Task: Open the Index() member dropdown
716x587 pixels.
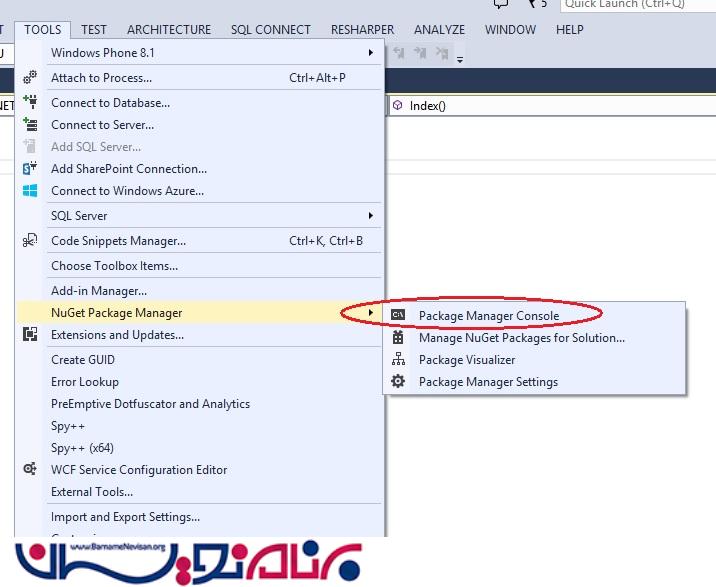Action: [x=550, y=105]
